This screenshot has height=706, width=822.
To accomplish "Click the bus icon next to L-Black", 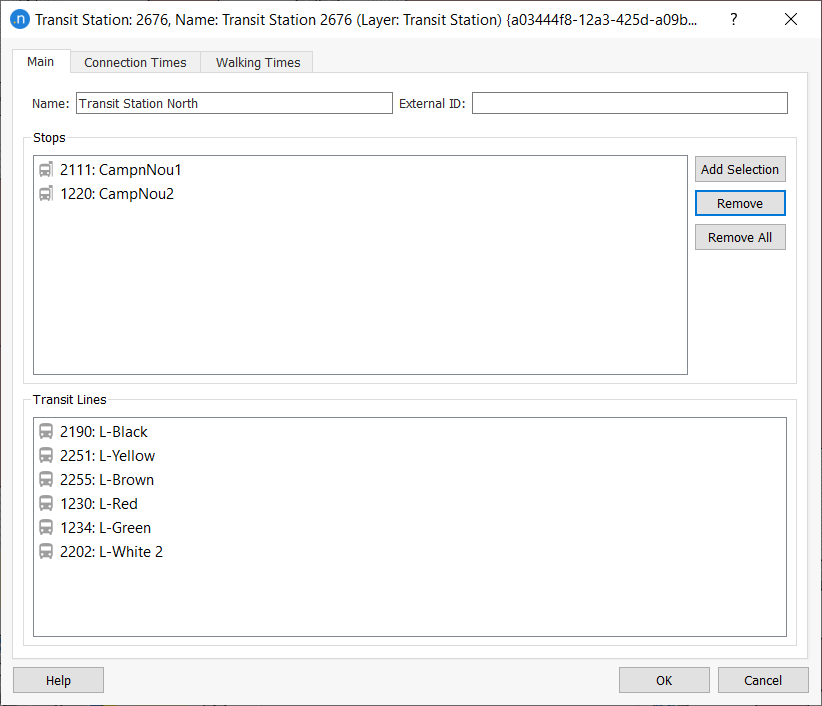I will pyautogui.click(x=46, y=432).
